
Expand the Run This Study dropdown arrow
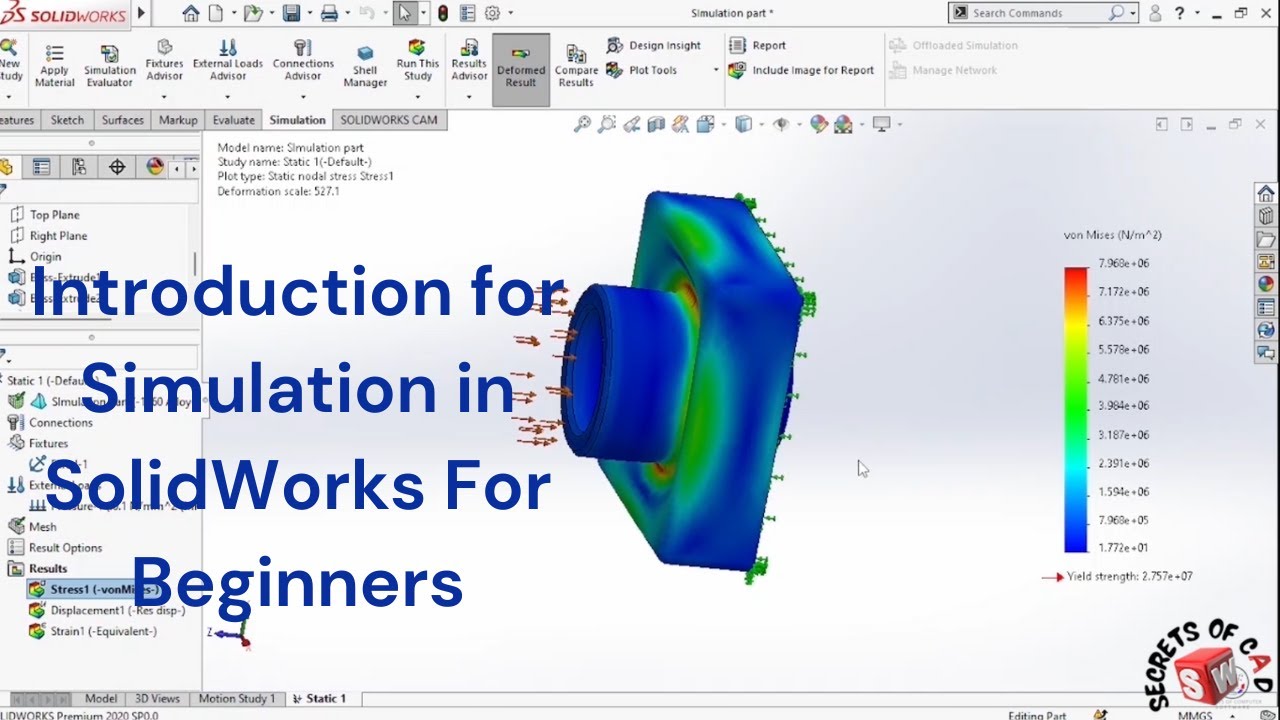tap(418, 98)
